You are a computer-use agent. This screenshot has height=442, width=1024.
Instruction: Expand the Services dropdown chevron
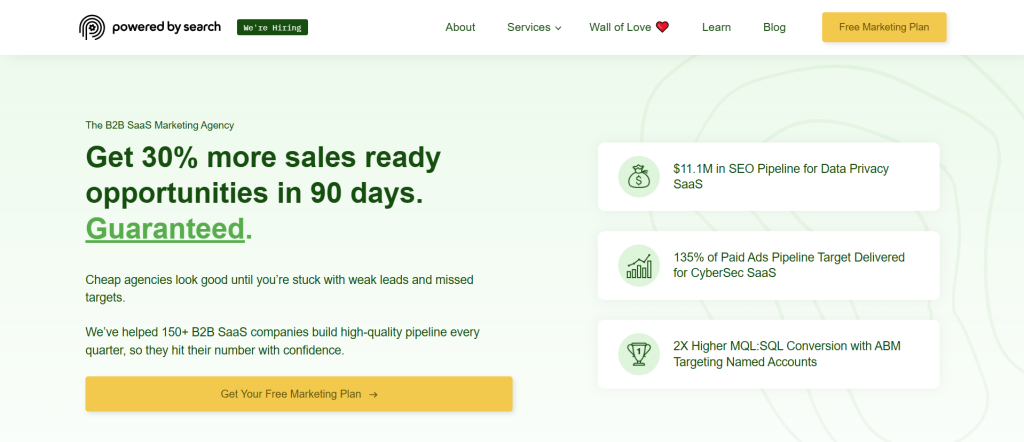558,28
